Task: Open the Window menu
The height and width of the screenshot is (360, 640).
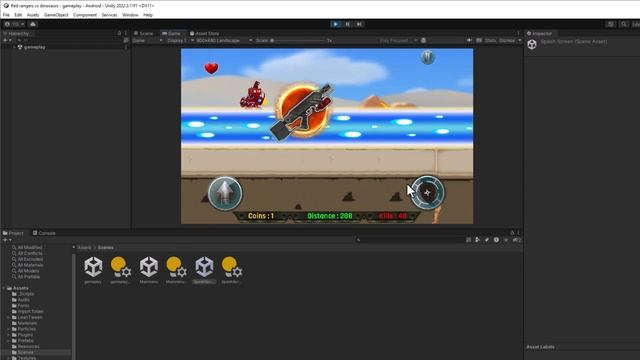Action: click(130, 15)
